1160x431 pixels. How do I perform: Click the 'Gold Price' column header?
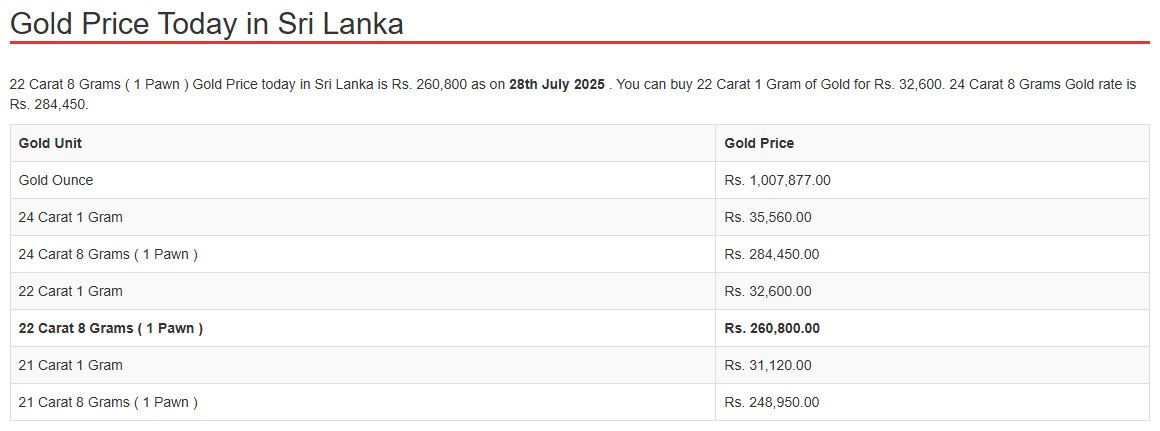pyautogui.click(x=759, y=143)
